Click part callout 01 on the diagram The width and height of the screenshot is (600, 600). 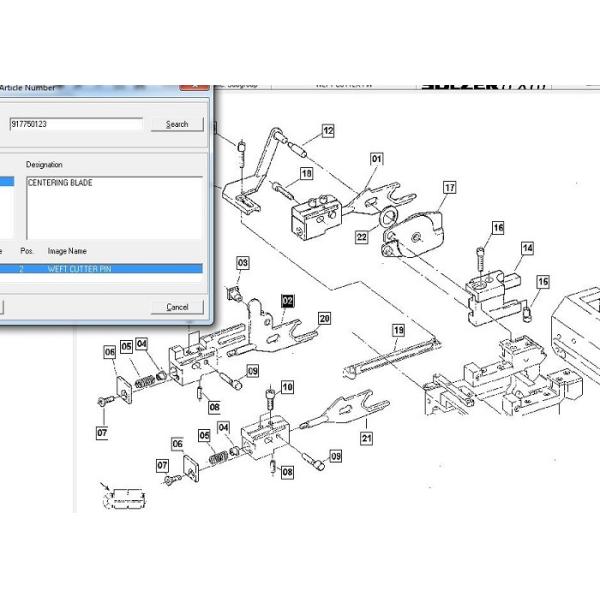[x=377, y=159]
